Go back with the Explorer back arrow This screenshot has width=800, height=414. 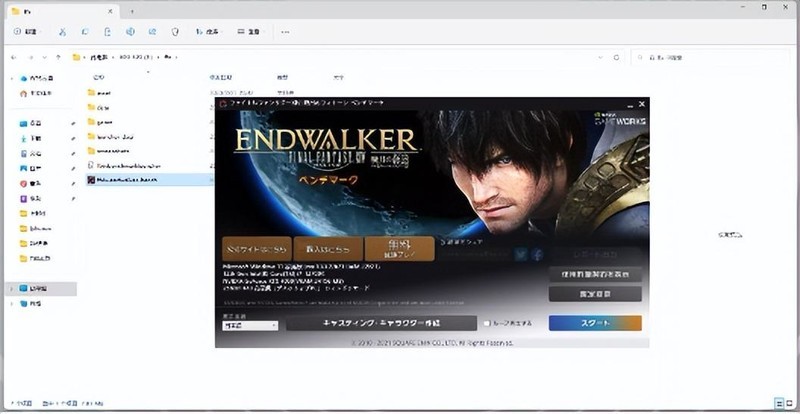(x=14, y=57)
